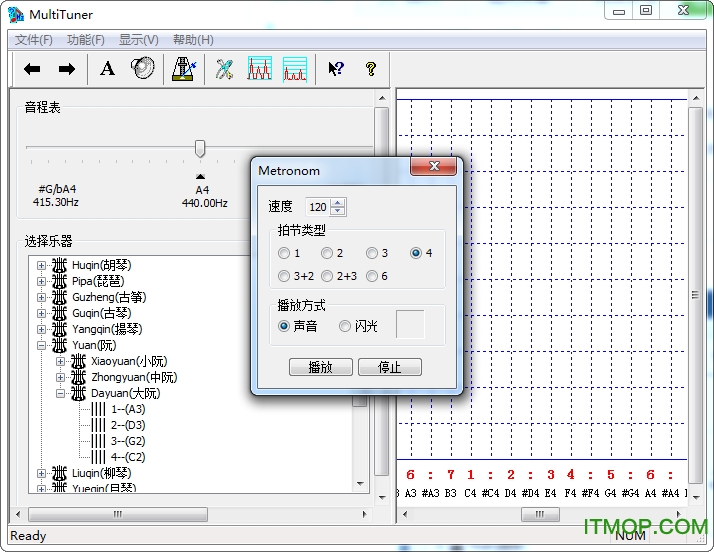Click the instrument tree scroll down arrow

[x=360, y=484]
